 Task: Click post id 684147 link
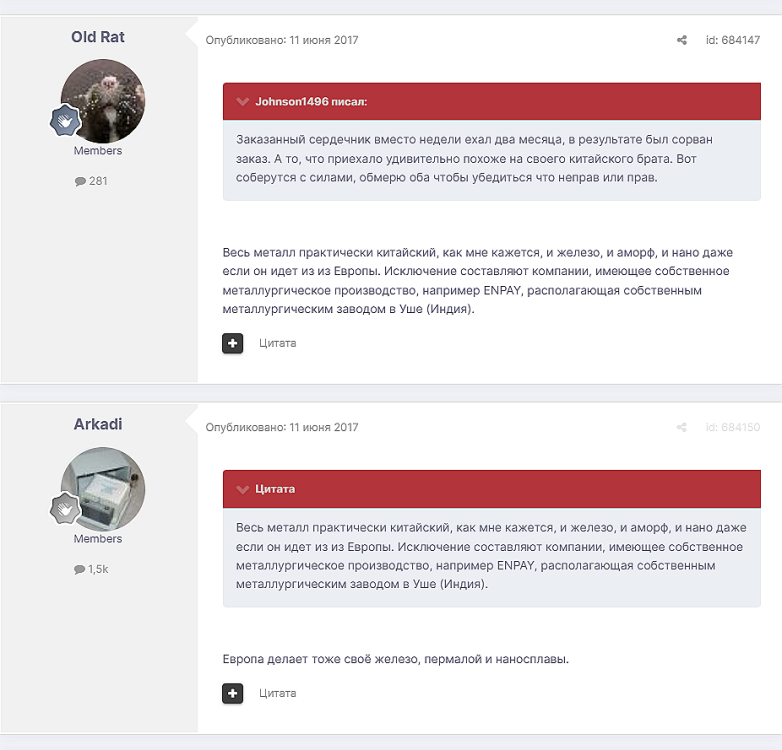tap(733, 41)
